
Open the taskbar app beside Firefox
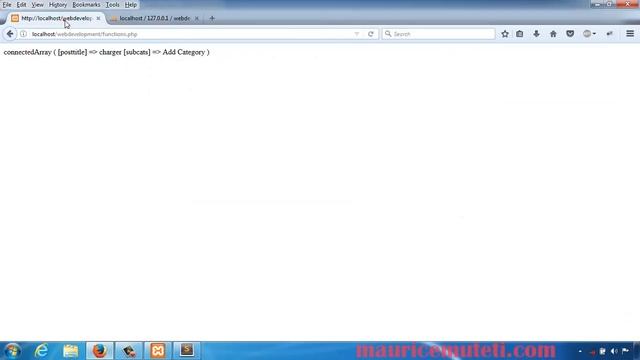pos(129,351)
